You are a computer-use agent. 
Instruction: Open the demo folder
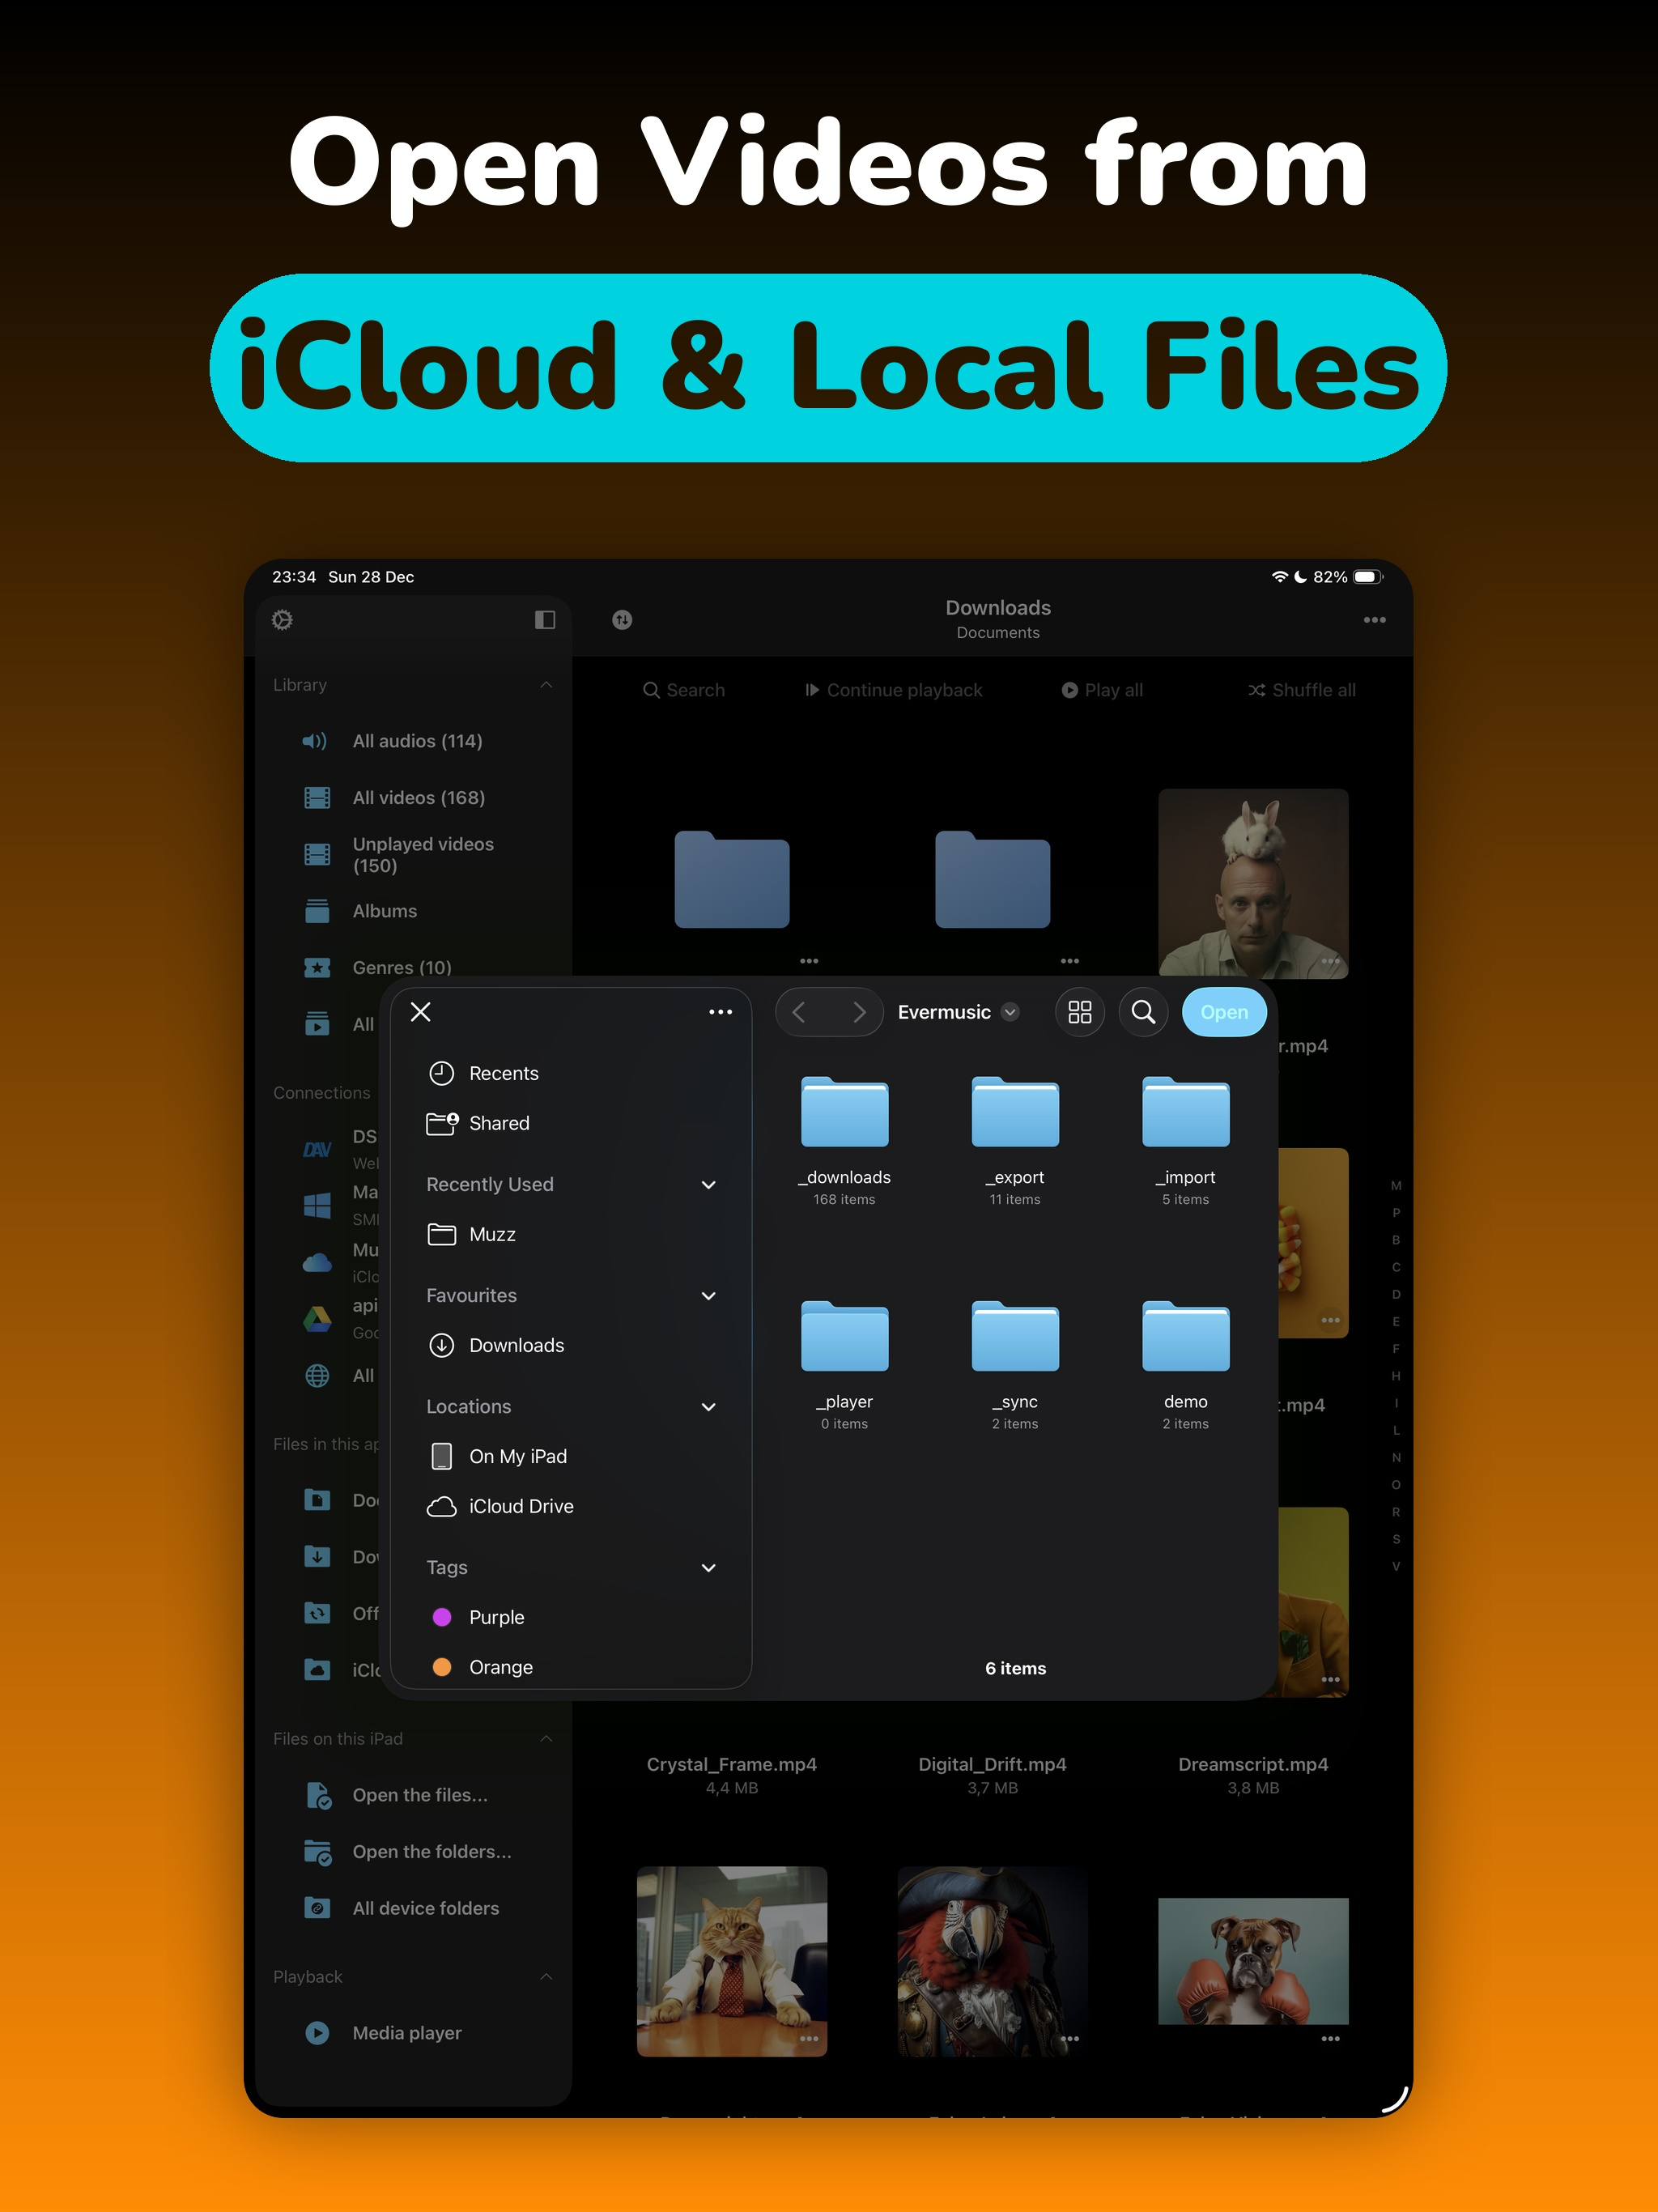pyautogui.click(x=1186, y=1364)
